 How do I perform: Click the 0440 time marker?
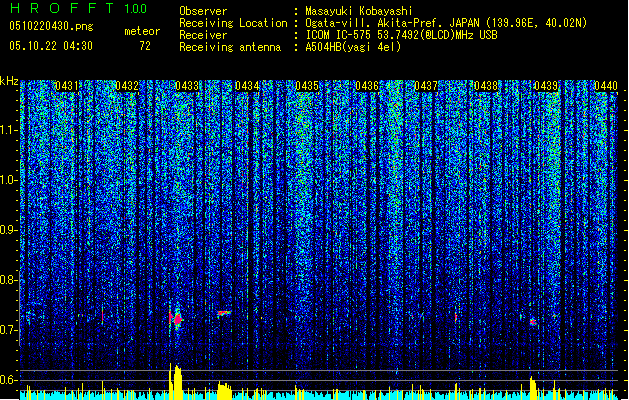tap(606, 86)
